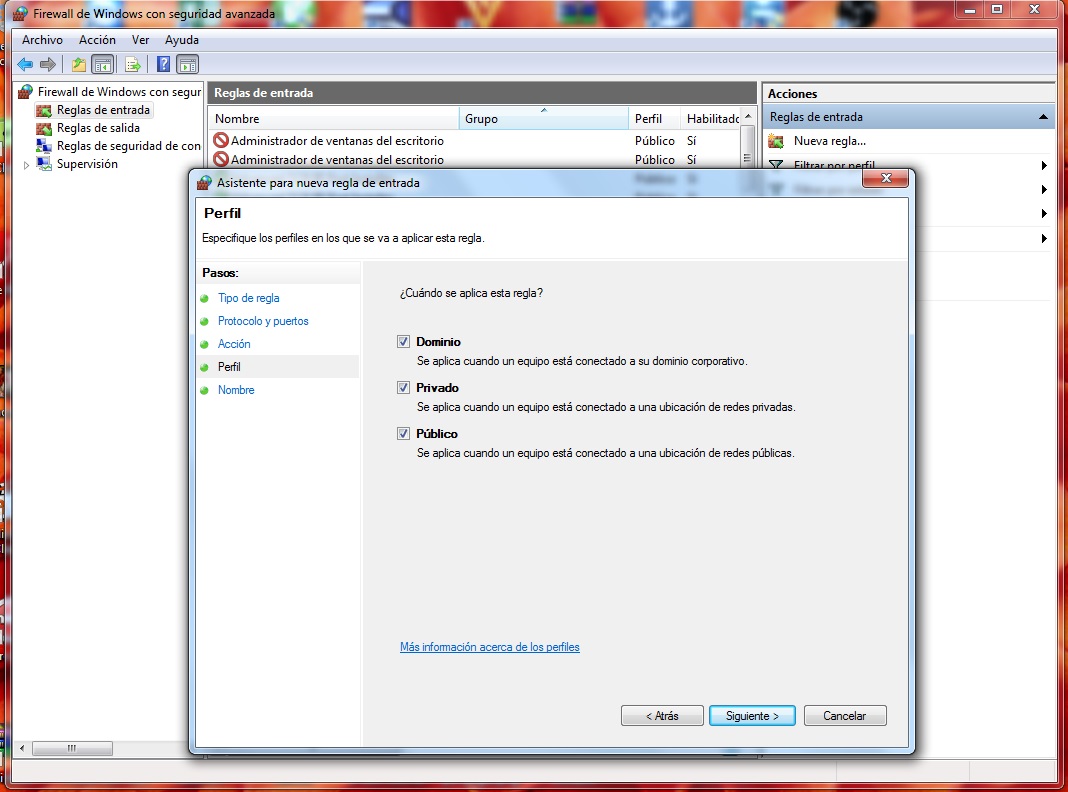Sort rules by the Nombre column header

click(334, 118)
